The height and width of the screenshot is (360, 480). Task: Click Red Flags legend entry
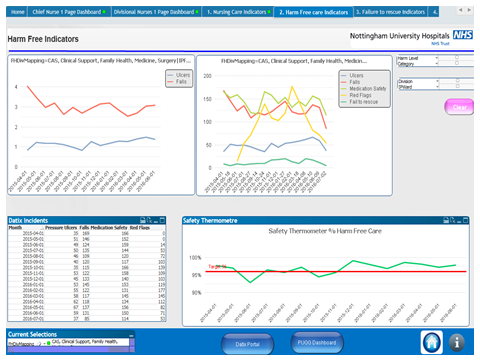tap(356, 95)
